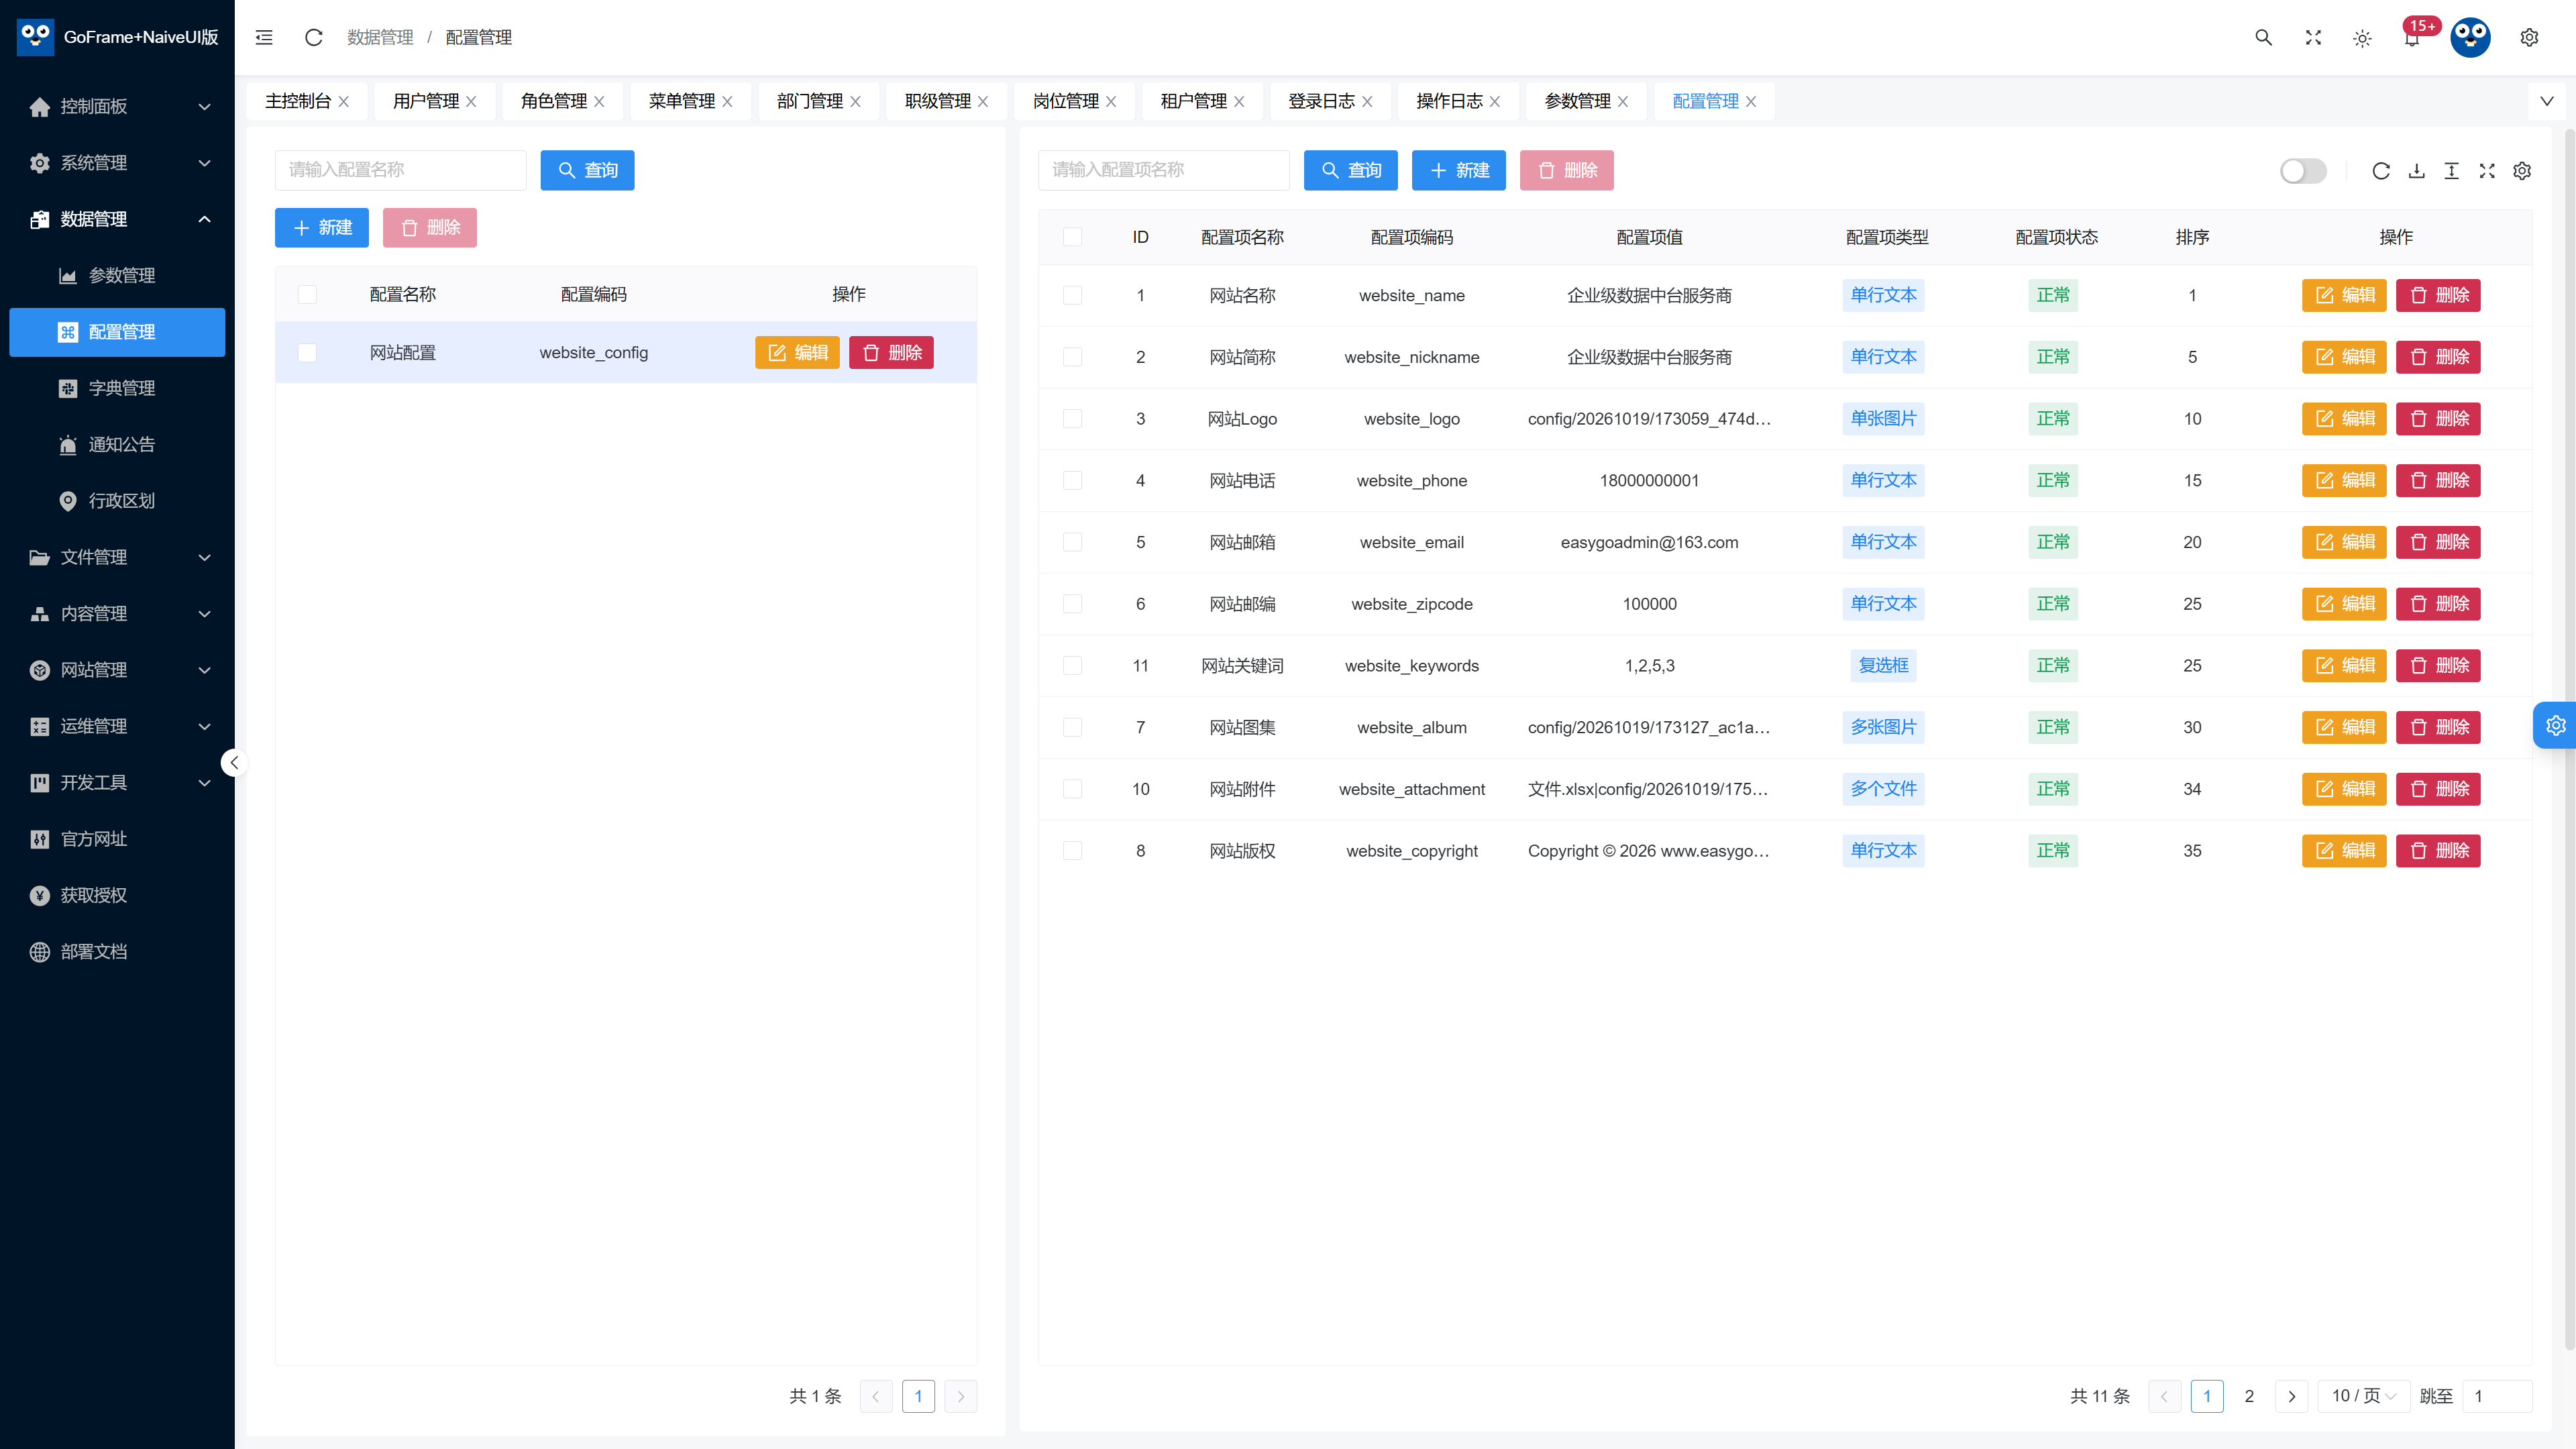This screenshot has height=1449, width=2576.
Task: Check the box for 网站名称 row
Action: [1072, 295]
